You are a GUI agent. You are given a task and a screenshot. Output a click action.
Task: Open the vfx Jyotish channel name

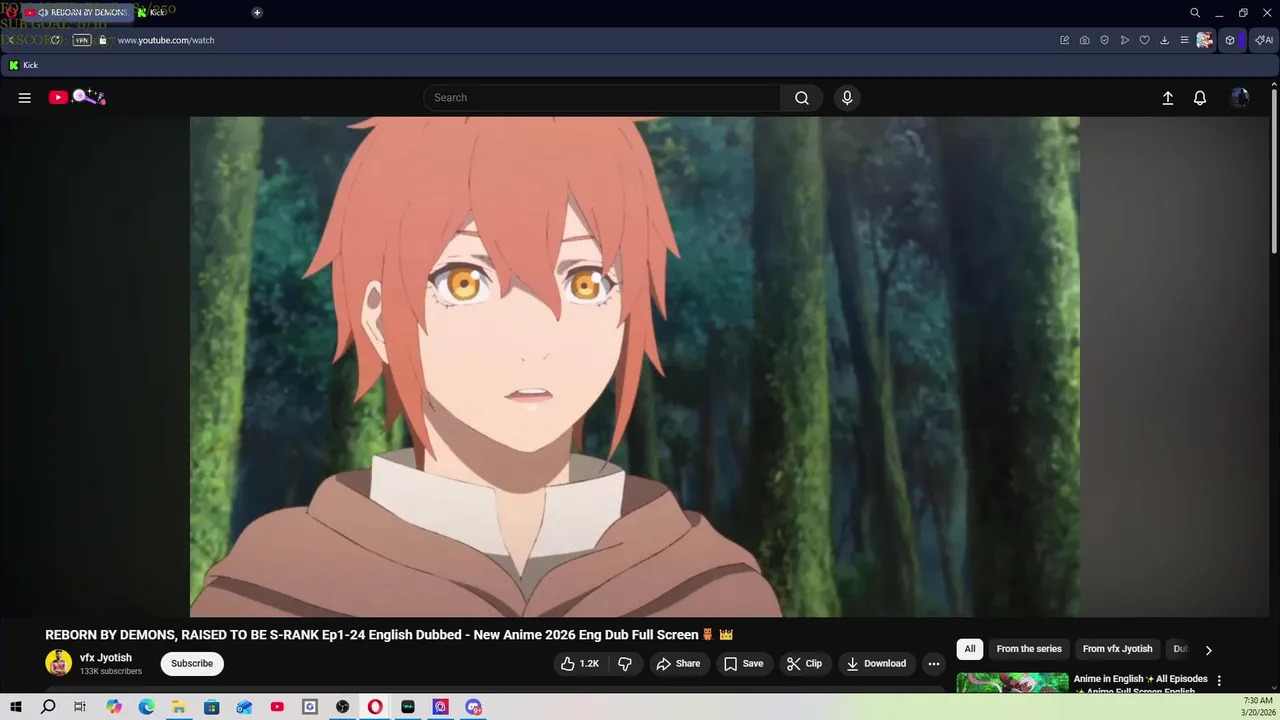[x=106, y=658]
